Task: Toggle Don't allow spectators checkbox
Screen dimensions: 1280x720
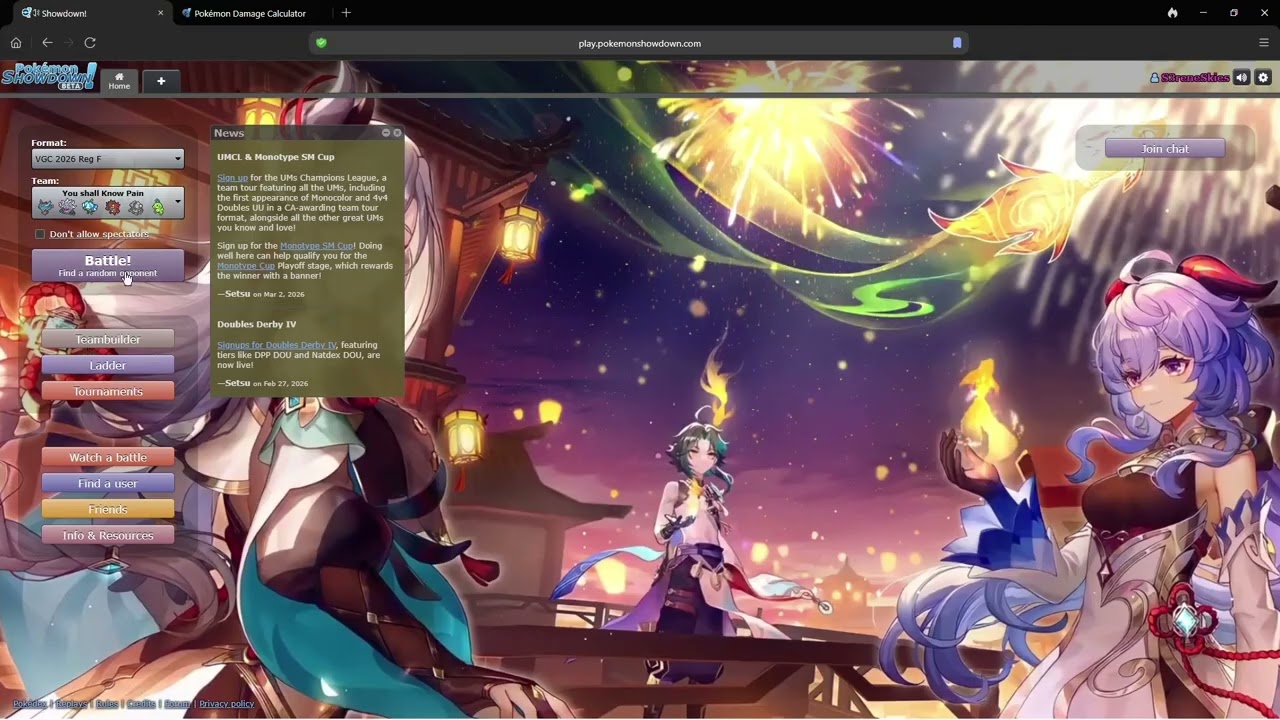Action: (40, 234)
